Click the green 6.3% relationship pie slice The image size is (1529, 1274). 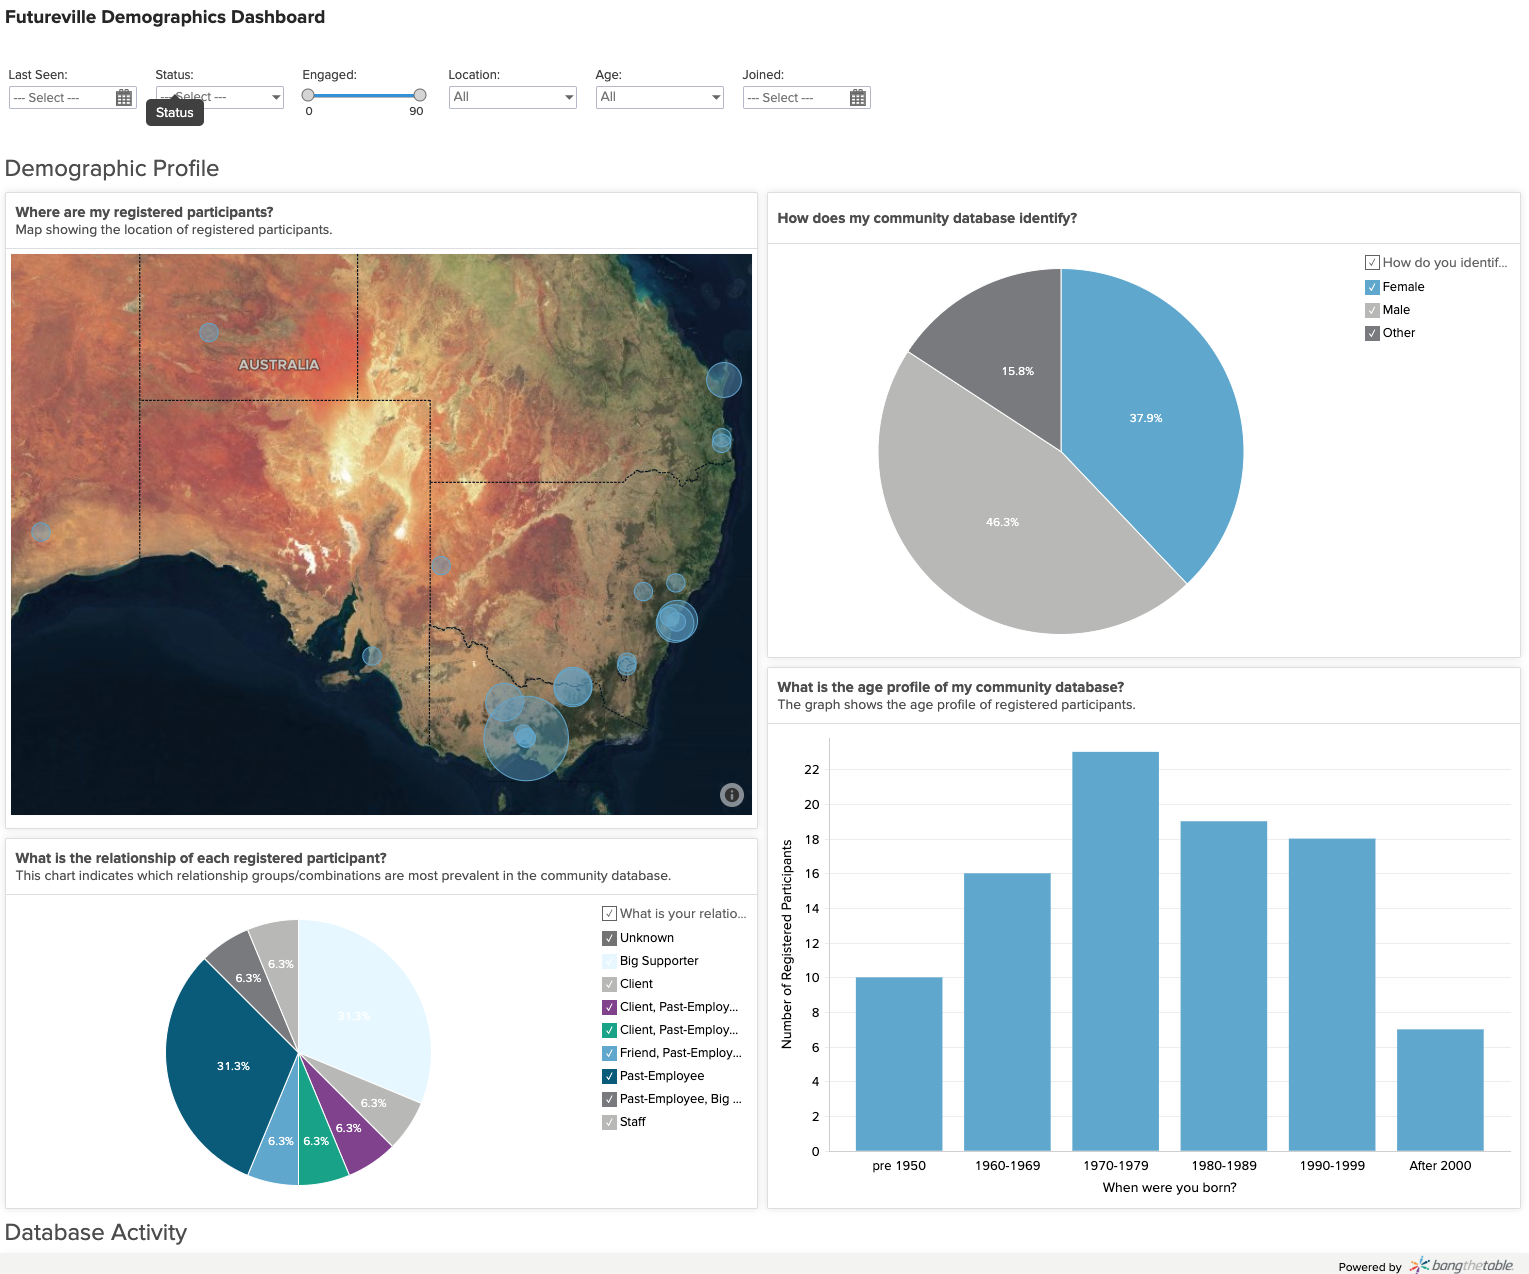[318, 1140]
